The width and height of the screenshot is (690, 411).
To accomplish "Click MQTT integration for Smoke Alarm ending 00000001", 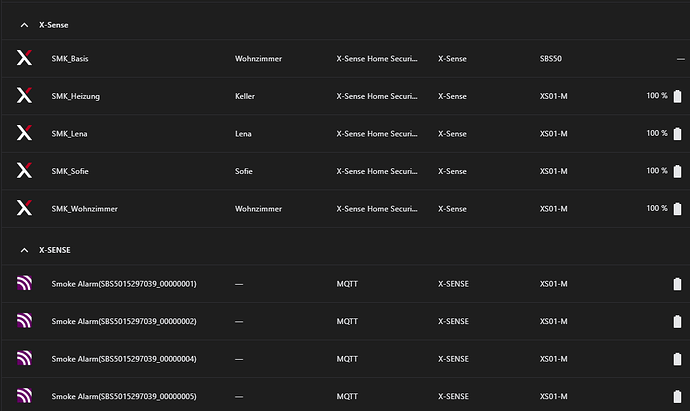I will pyautogui.click(x=347, y=284).
